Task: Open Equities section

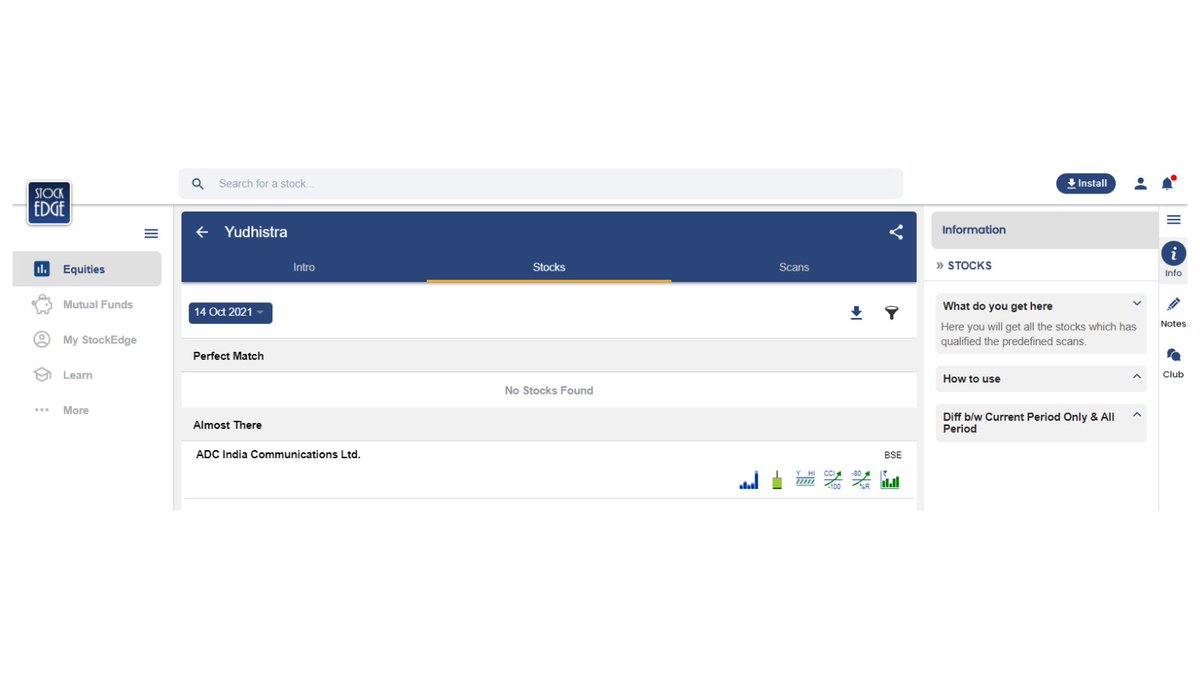Action: [87, 269]
